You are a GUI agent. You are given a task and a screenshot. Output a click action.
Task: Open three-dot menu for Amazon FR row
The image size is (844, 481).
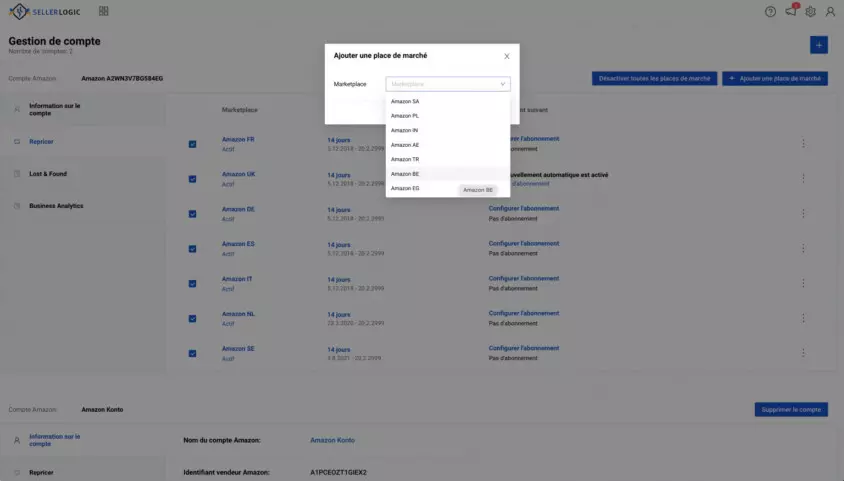click(803, 143)
